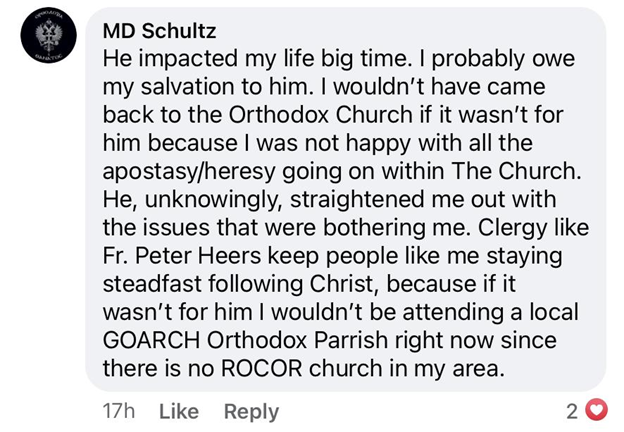Click the word GOARCH in the comment
Screen dimensions: 624x432
151,341
